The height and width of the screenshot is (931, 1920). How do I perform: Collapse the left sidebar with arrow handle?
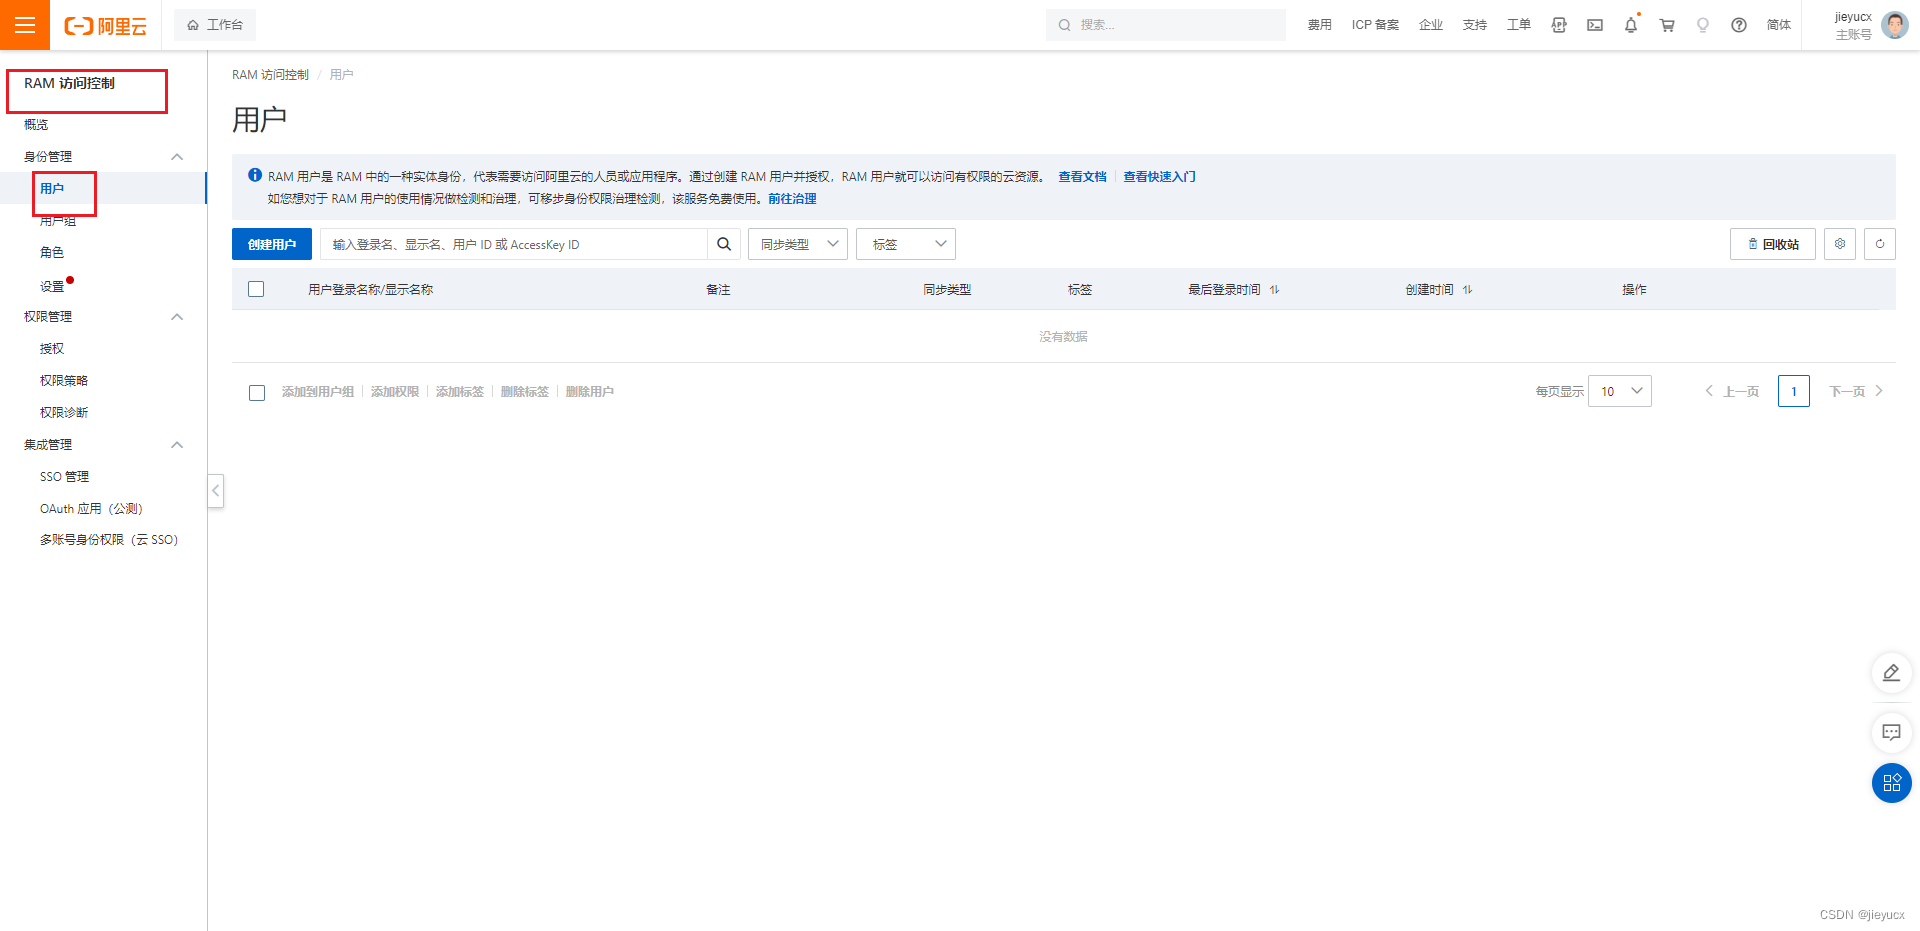(215, 491)
